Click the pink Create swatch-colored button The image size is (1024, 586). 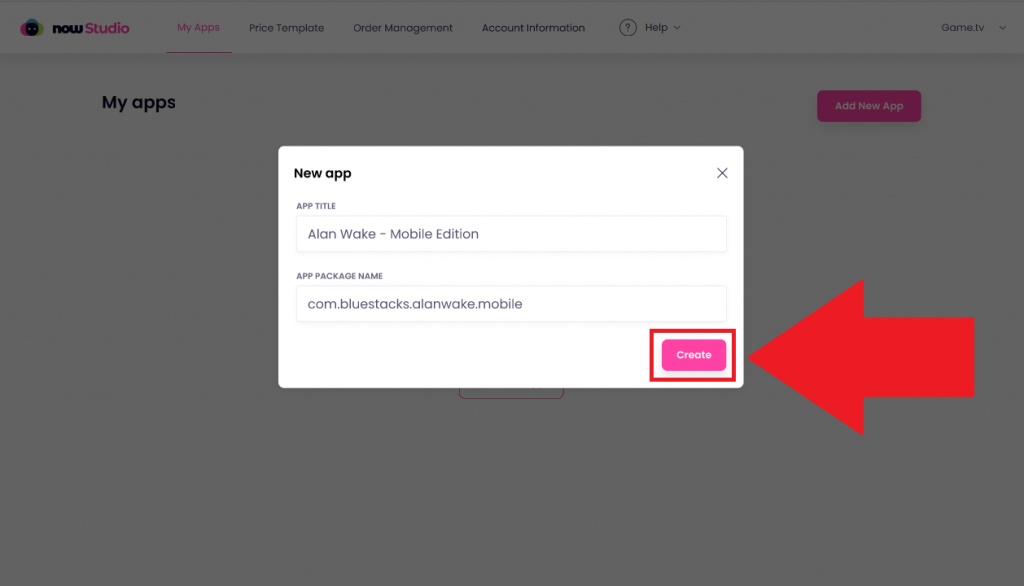click(692, 354)
